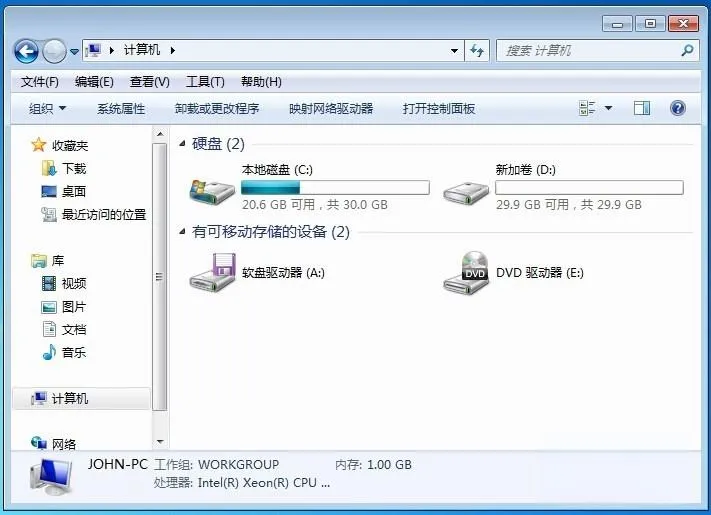Click Open Control Panel (打开控制面板)
Image resolution: width=711 pixels, height=515 pixels.
[439, 108]
